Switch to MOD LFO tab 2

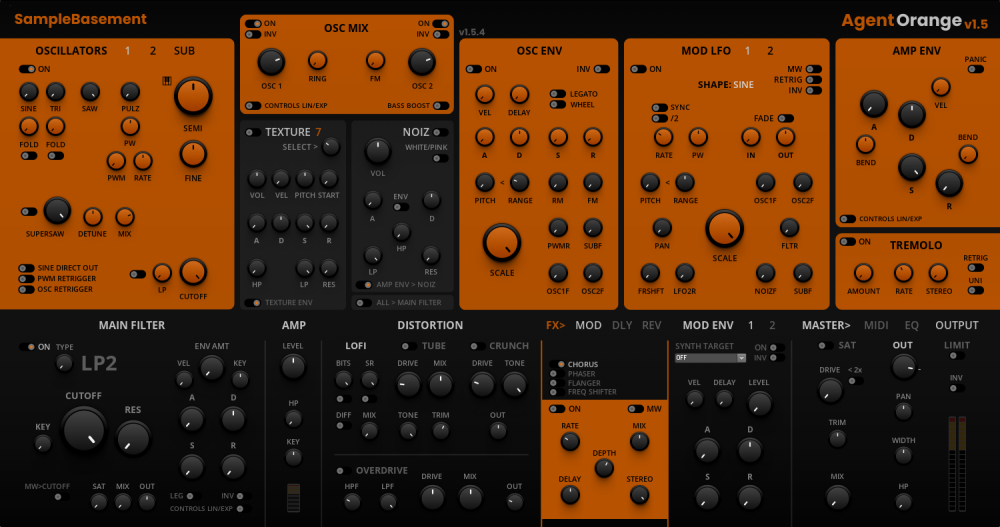(770, 50)
